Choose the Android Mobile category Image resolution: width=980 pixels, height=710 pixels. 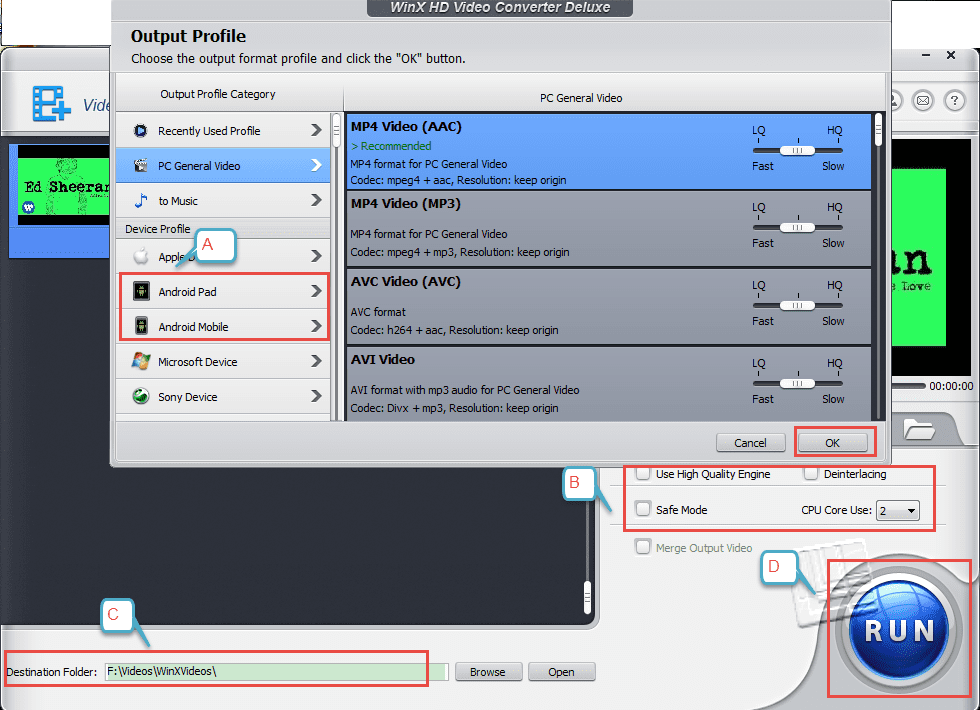point(223,326)
